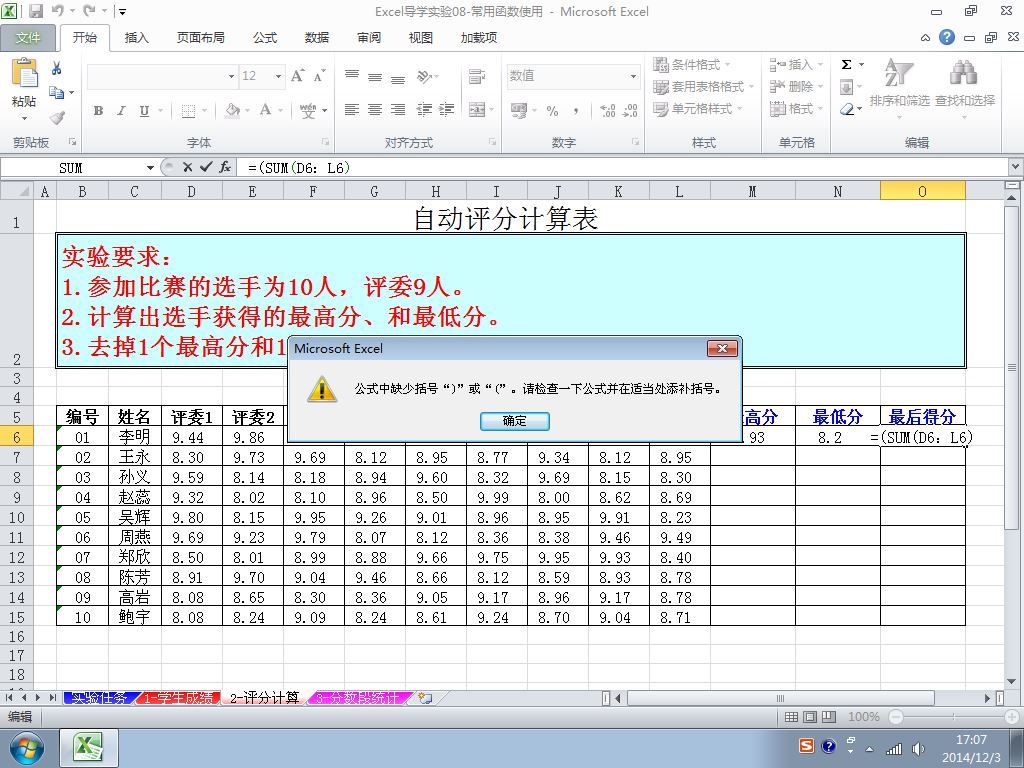This screenshot has height=768, width=1024.
Task: Open the Fill Color dropdown arrow
Action: (x=247, y=111)
